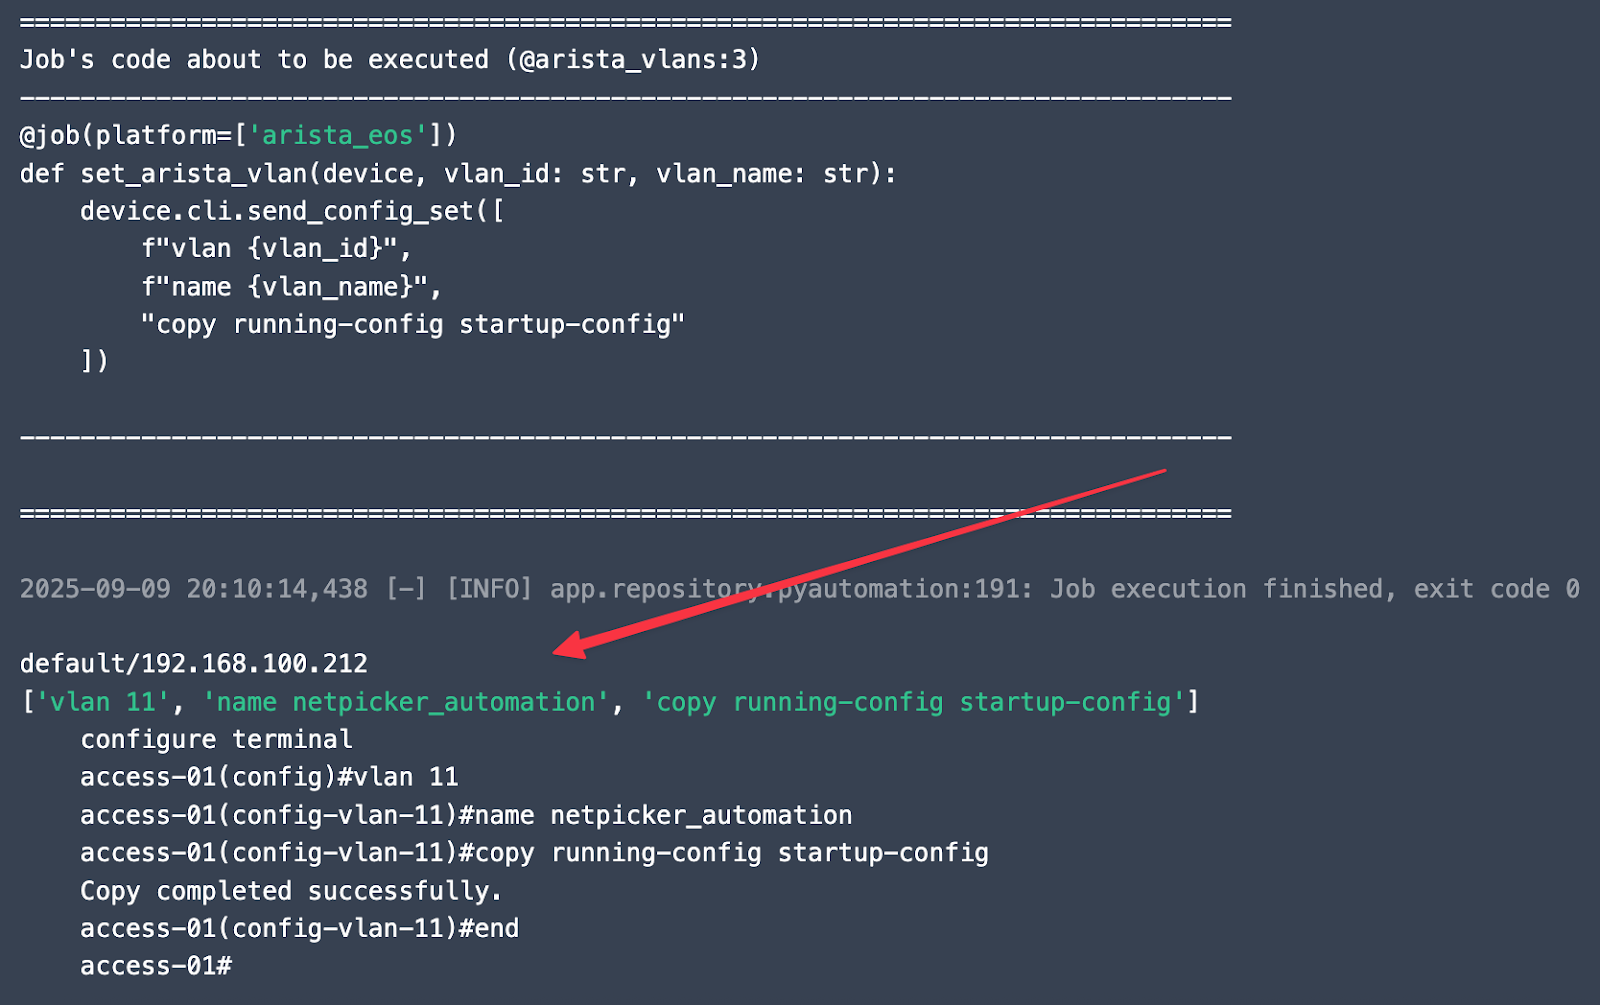The image size is (1600, 1005).
Task: Select the green 'arista_eos' string
Action: tap(338, 135)
